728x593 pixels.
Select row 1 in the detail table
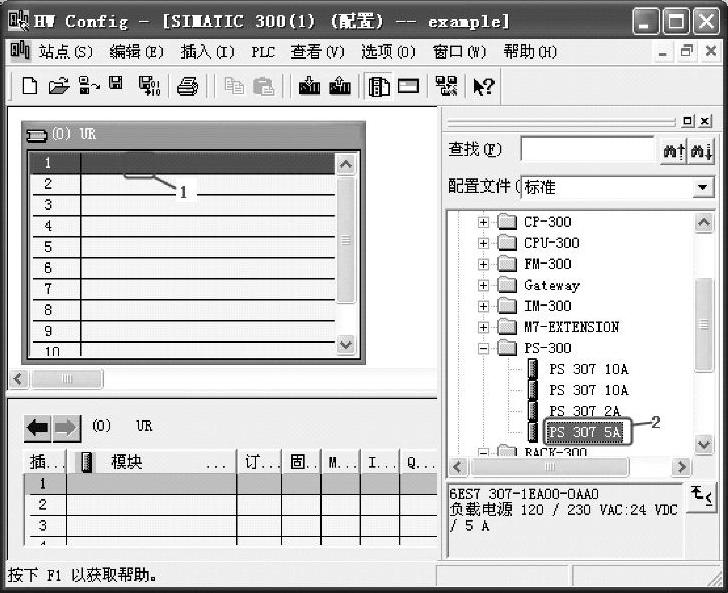[230, 484]
